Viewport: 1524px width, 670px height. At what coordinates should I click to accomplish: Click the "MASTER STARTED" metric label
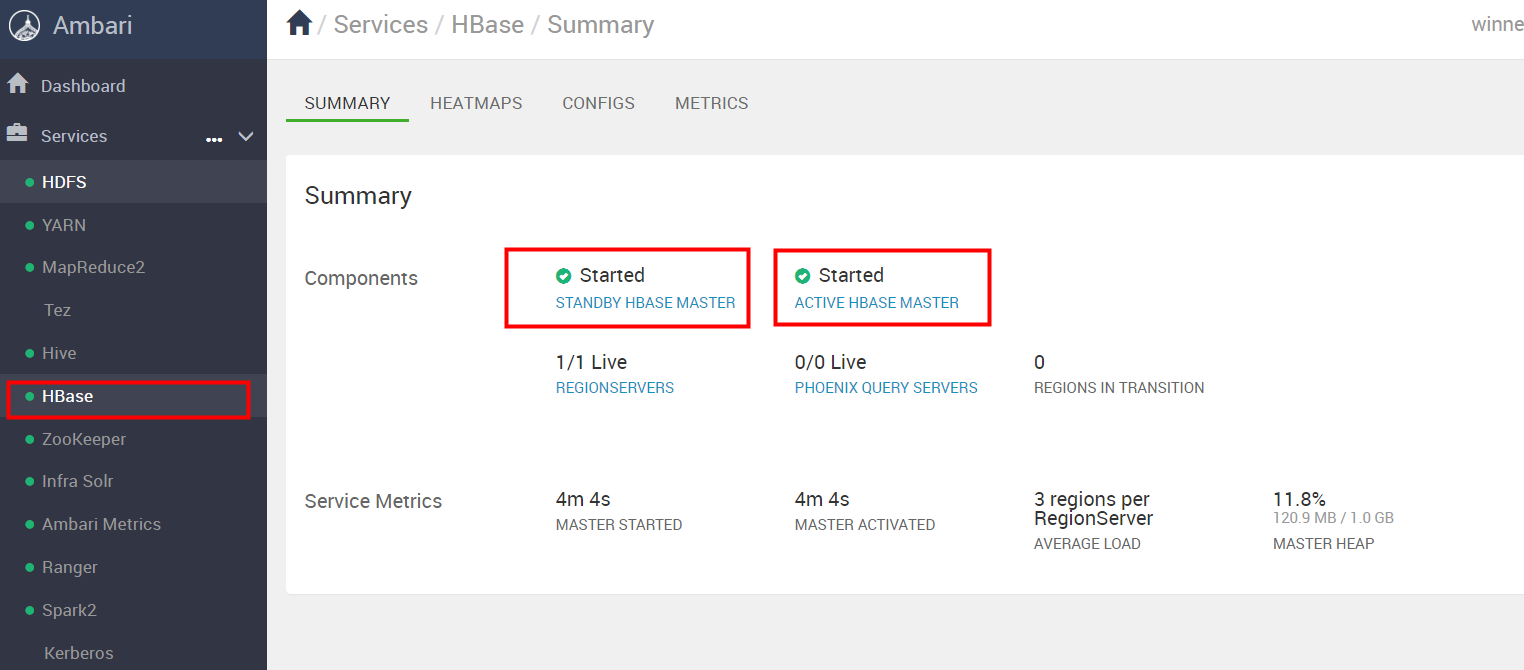pyautogui.click(x=619, y=525)
